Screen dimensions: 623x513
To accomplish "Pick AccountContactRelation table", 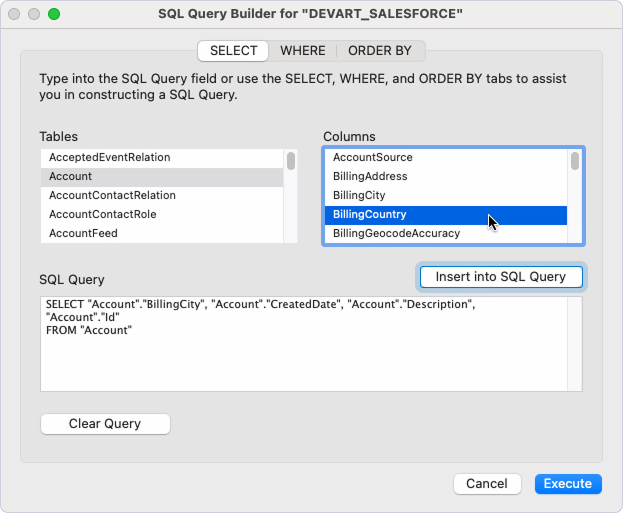I will 162,195.
